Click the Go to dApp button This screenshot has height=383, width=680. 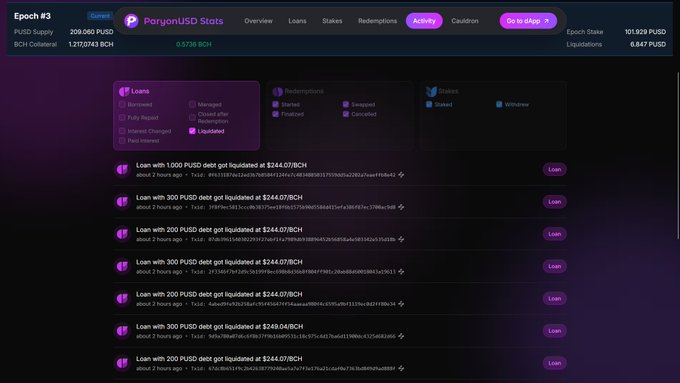click(x=528, y=21)
